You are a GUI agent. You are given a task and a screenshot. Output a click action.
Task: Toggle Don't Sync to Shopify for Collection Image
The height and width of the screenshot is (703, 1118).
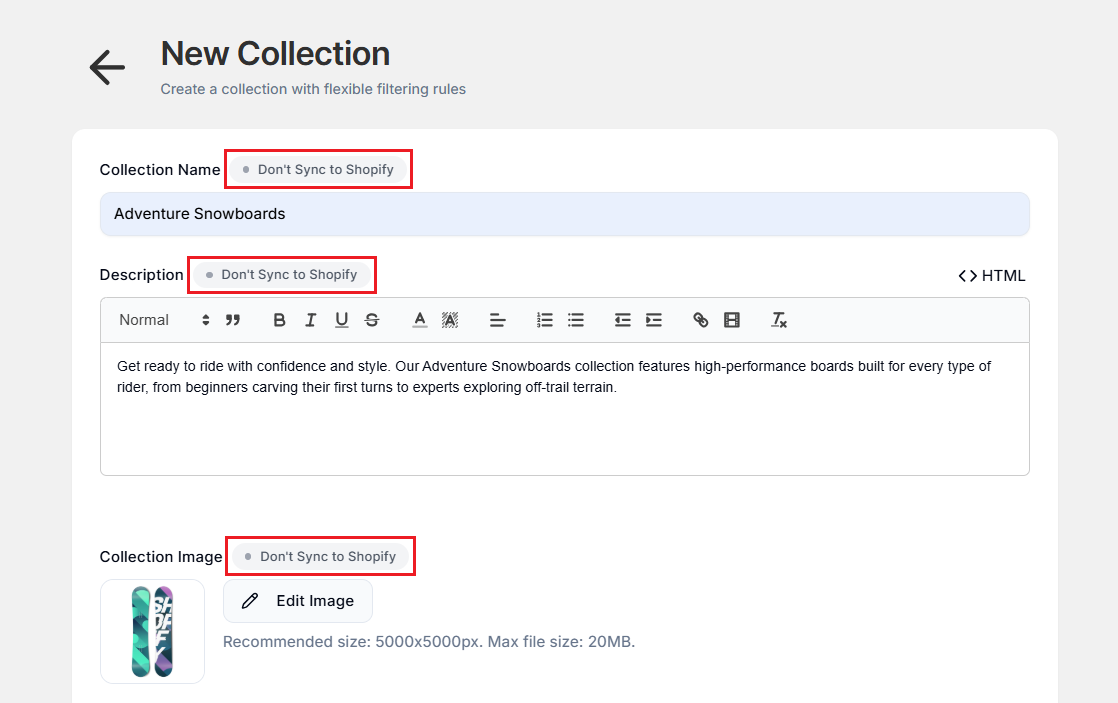tap(320, 556)
